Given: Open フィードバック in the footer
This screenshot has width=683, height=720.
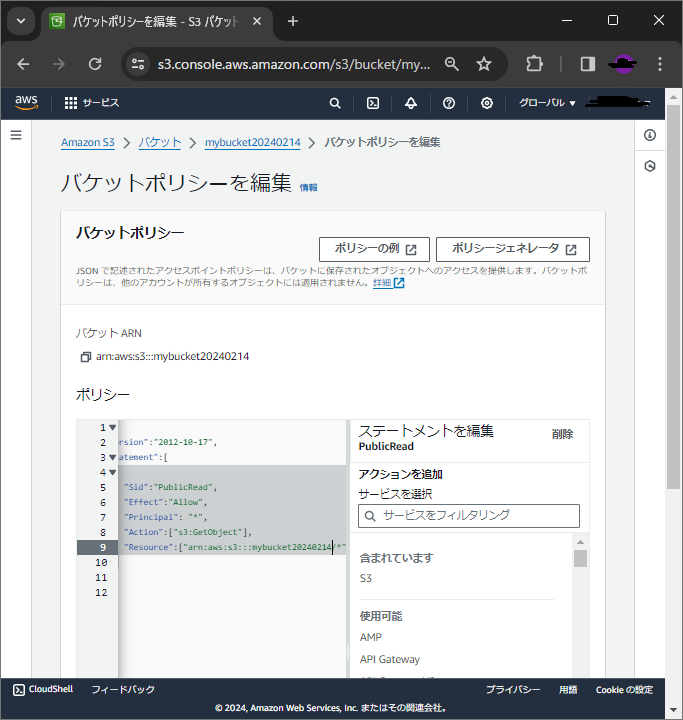Looking at the screenshot, I should point(123,689).
